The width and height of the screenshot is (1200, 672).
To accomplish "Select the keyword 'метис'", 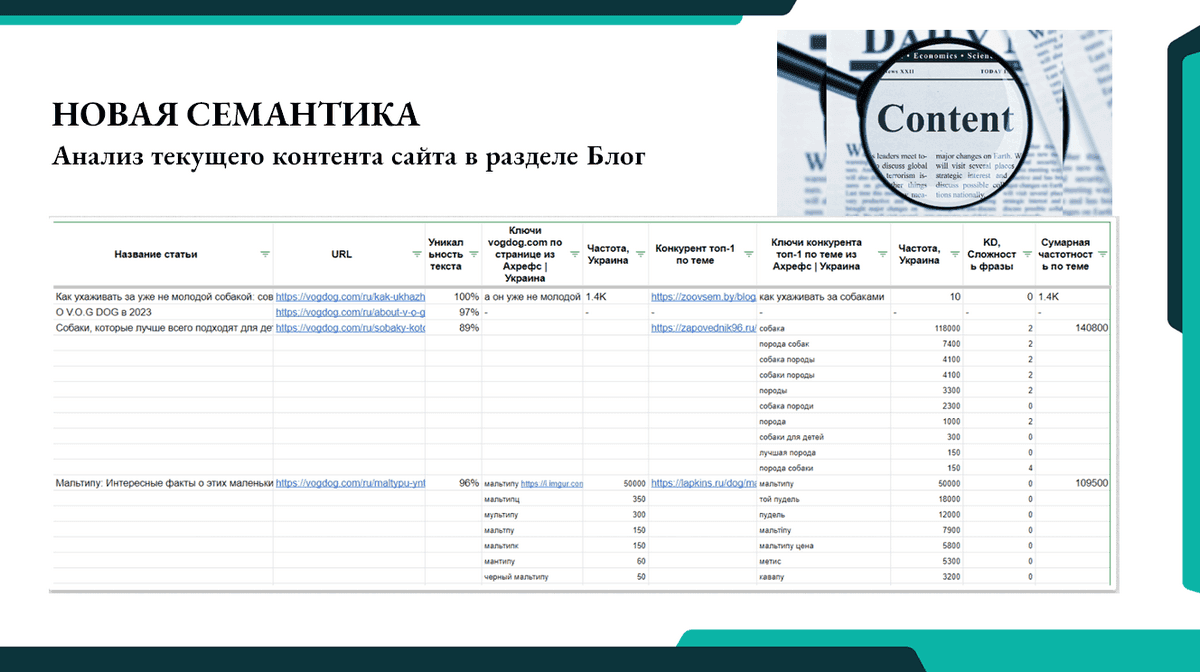I will (x=771, y=561).
